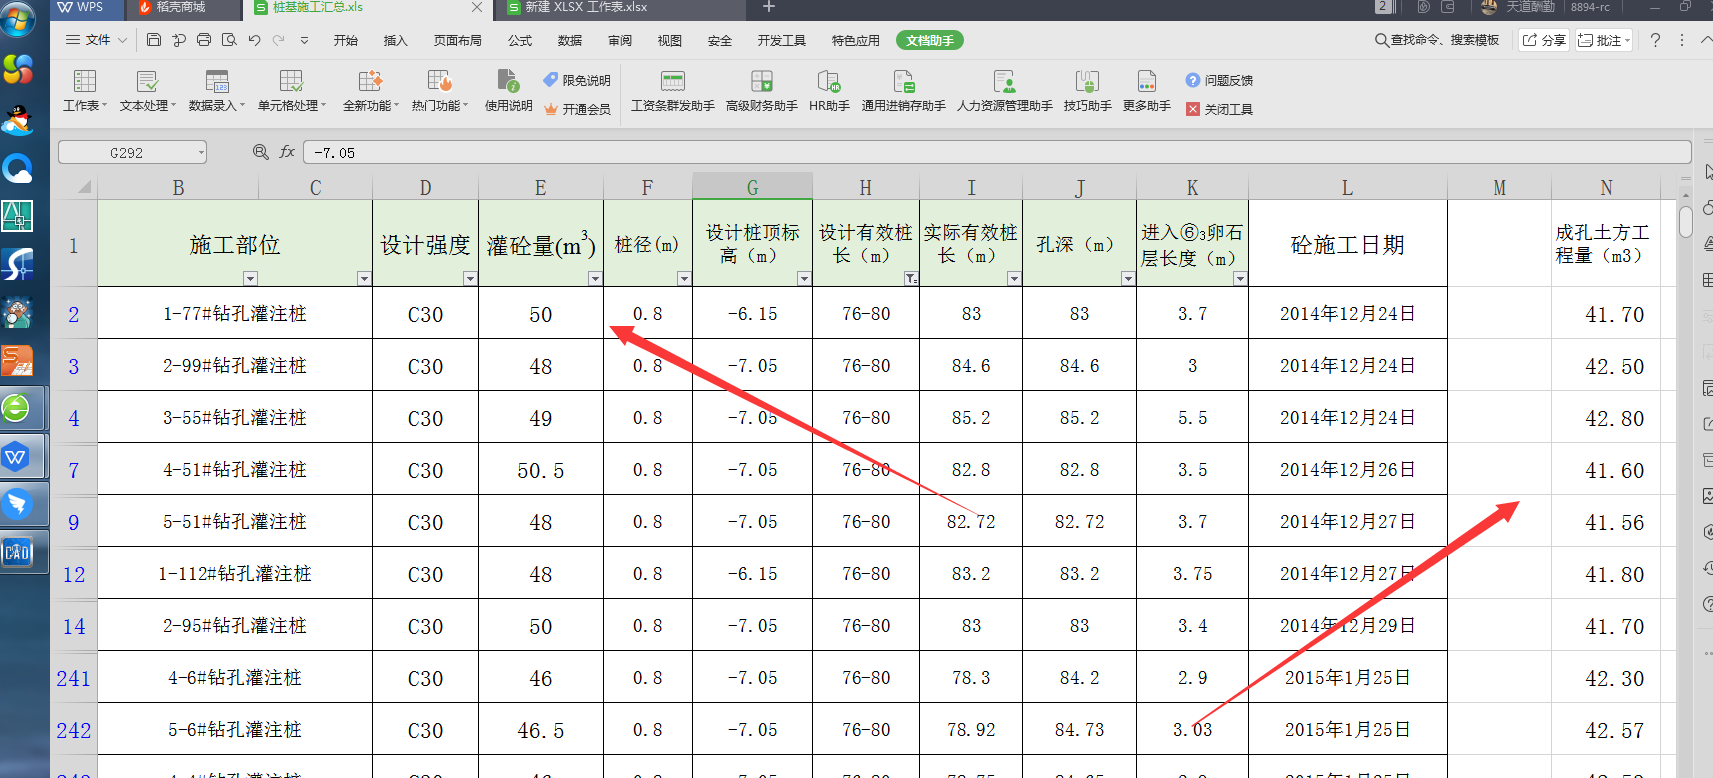Select the 文档助手 tab
Screen dimensions: 1713x778
tap(930, 40)
